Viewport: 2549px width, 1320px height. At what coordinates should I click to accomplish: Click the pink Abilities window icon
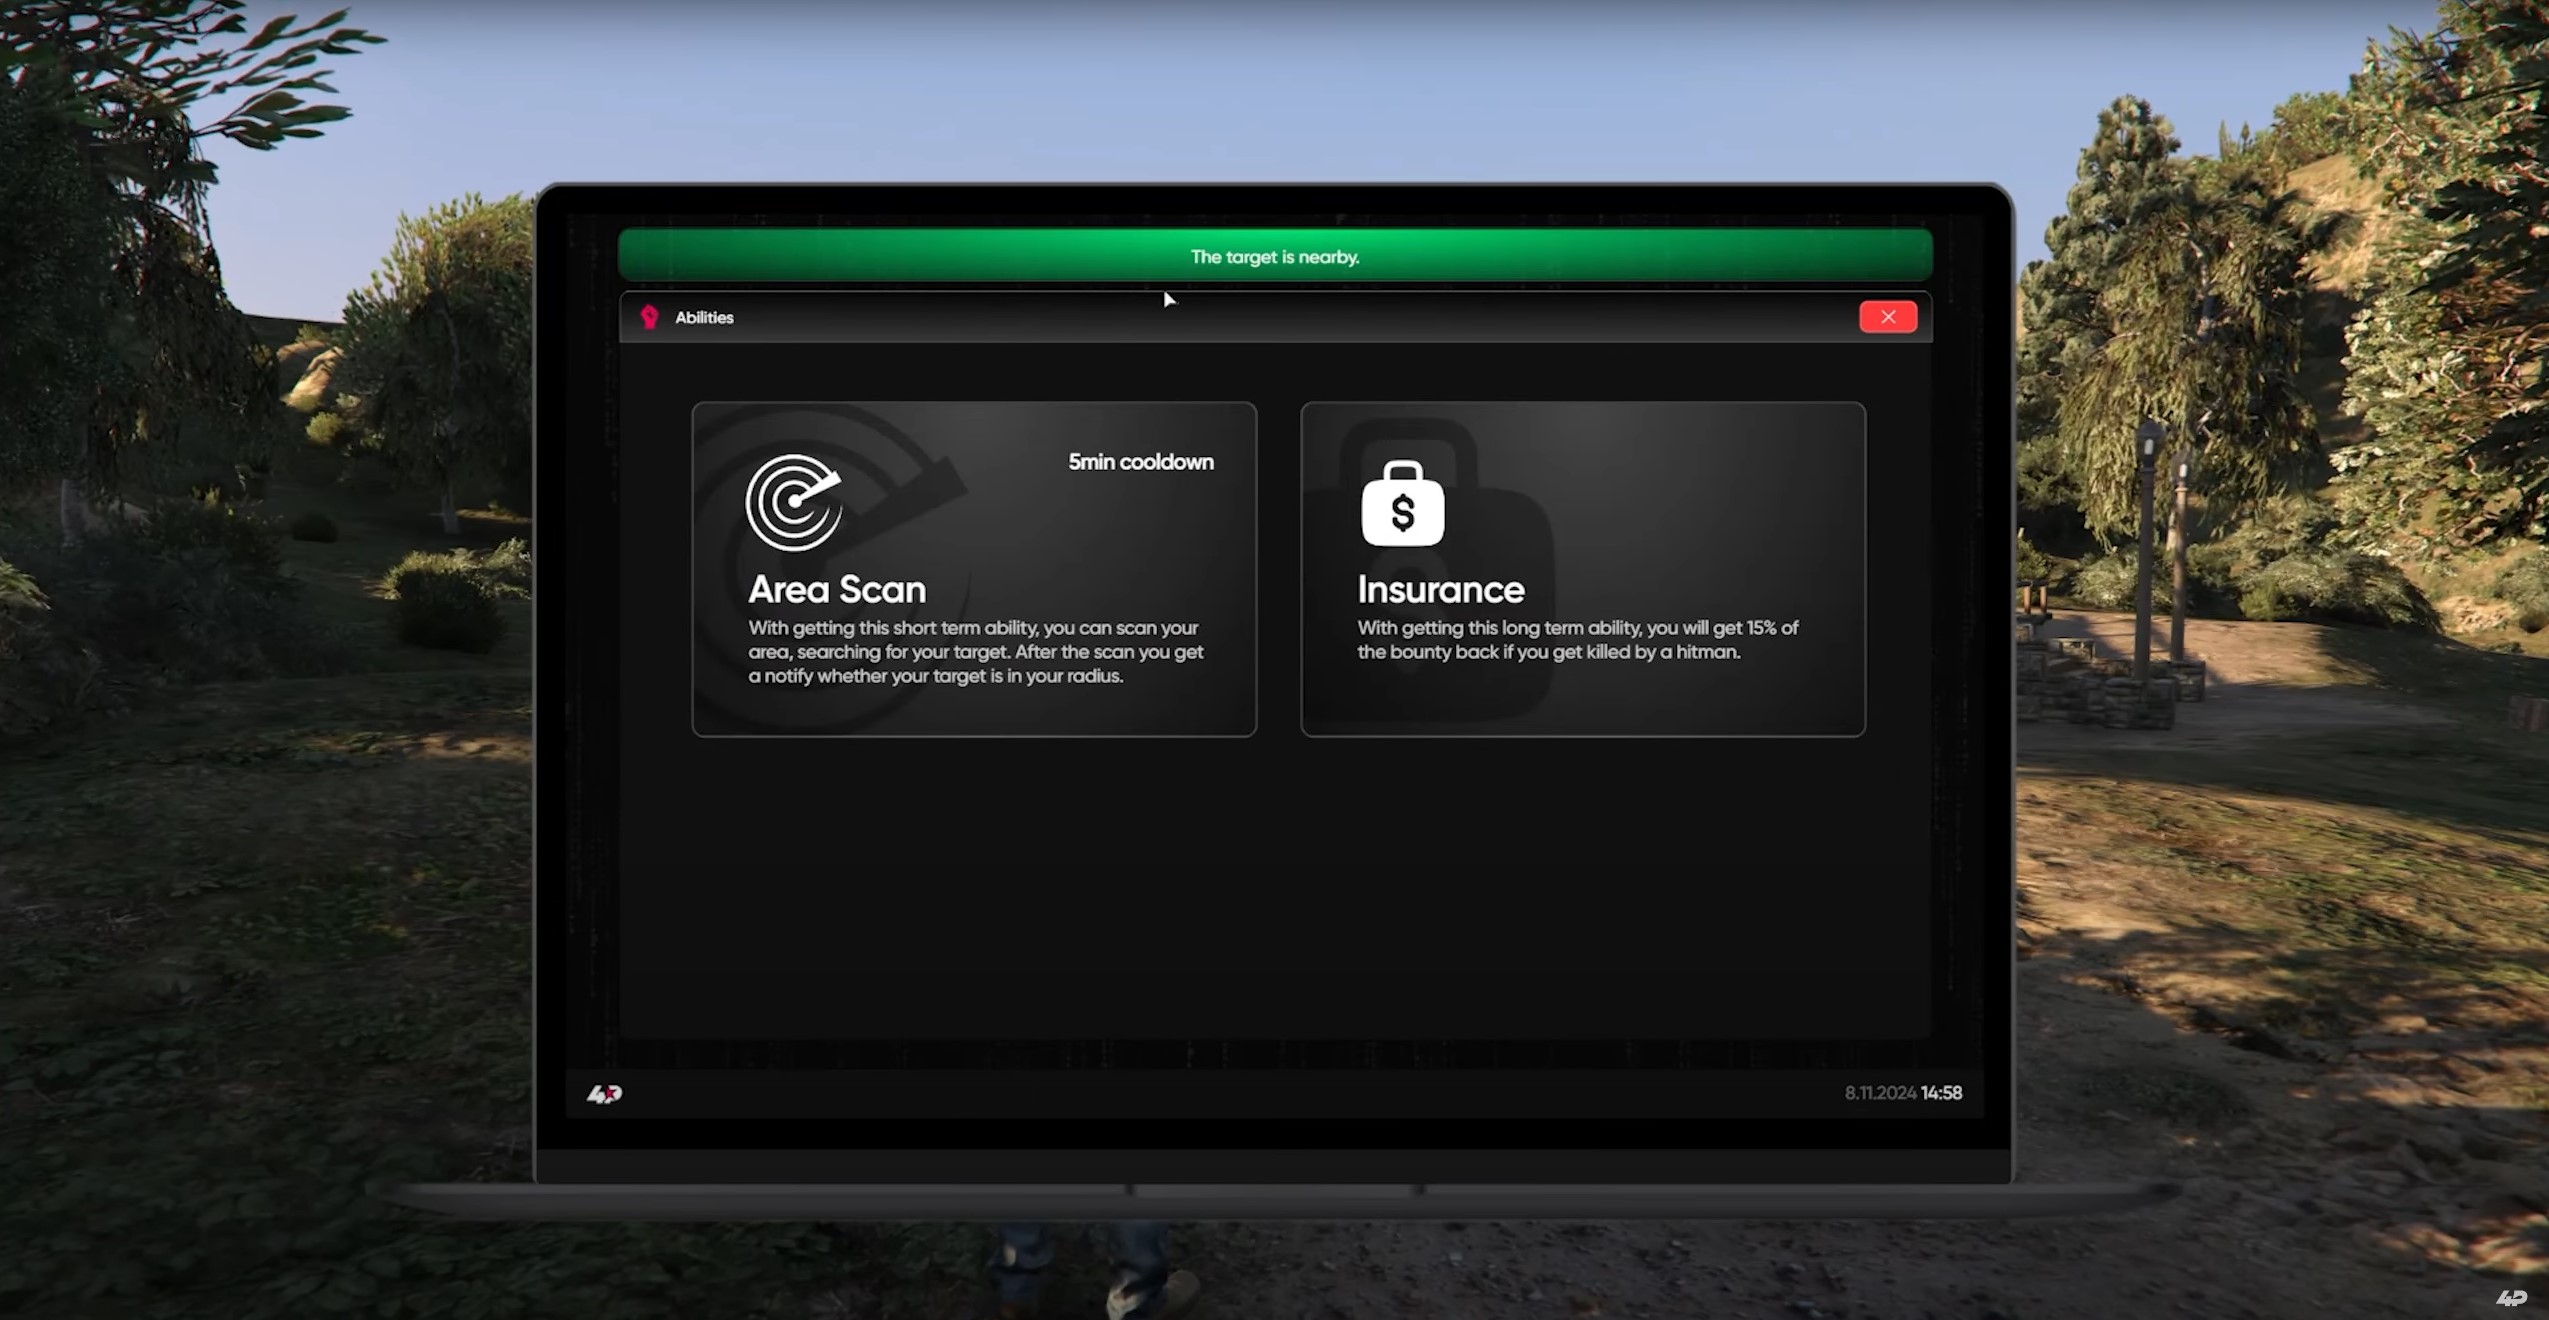pos(650,317)
